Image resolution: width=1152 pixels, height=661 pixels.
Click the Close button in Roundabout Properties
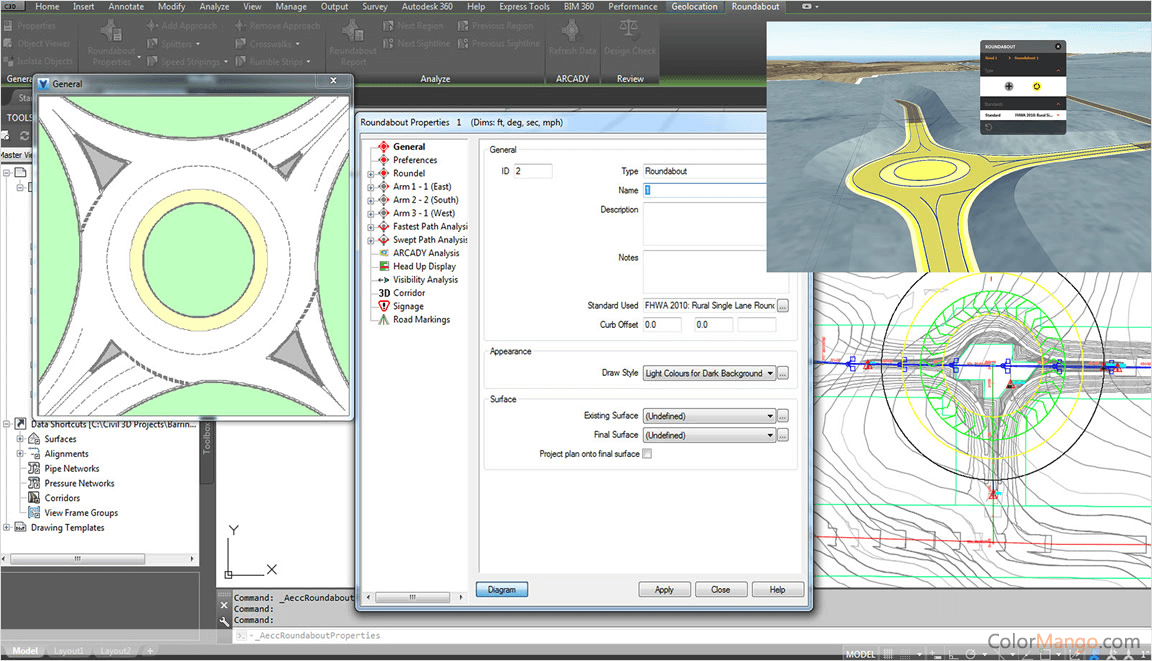[x=721, y=590]
